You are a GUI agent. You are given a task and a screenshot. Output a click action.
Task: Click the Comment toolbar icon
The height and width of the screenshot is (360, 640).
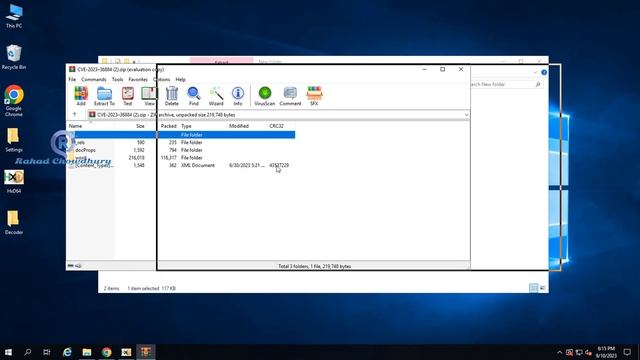point(290,96)
